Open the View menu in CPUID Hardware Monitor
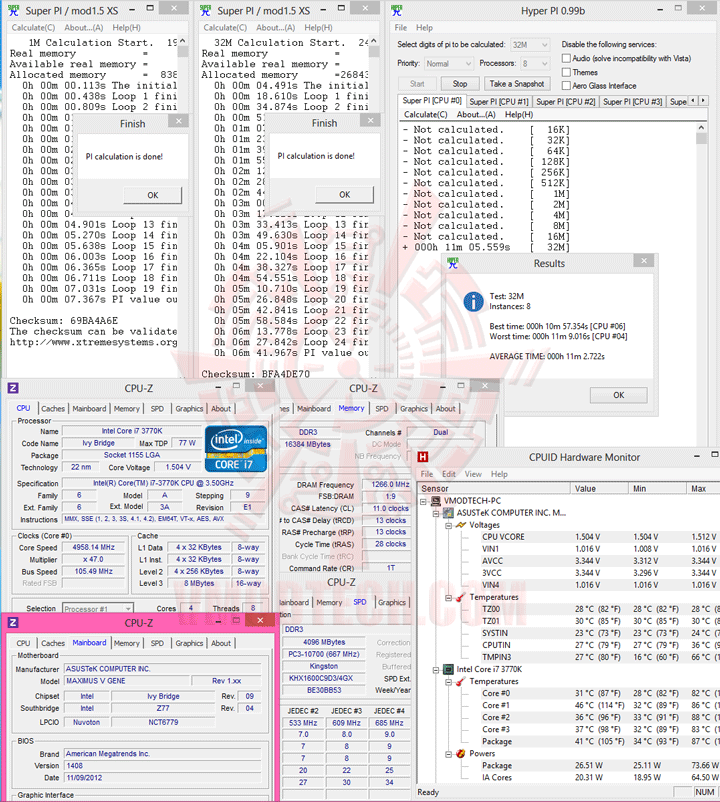720x802 pixels. pyautogui.click(x=473, y=474)
